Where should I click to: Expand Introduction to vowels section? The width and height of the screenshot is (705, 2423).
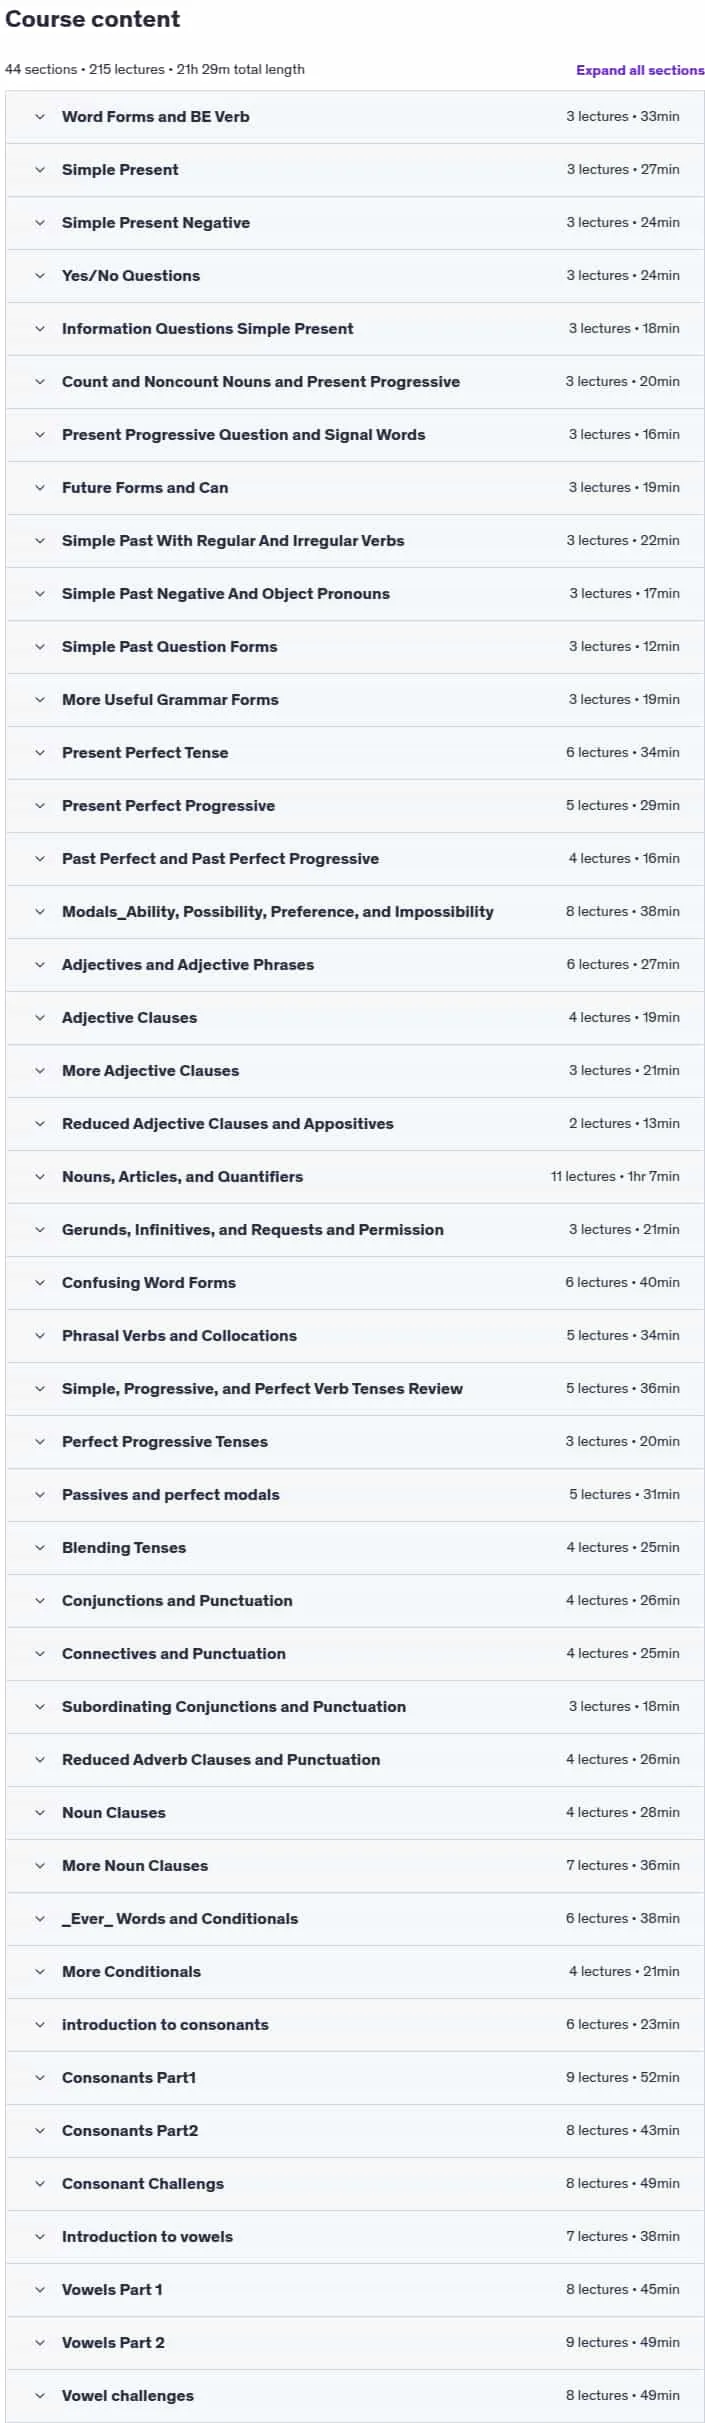[355, 2237]
